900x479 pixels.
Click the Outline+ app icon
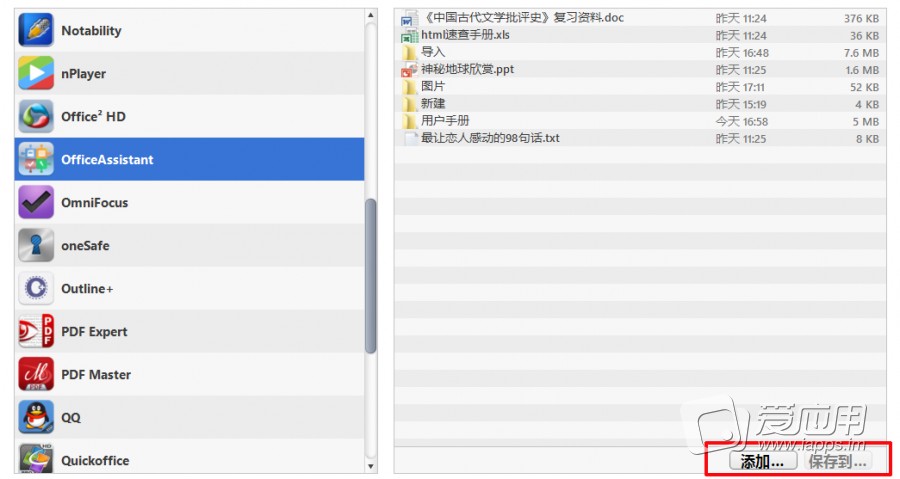[36, 288]
